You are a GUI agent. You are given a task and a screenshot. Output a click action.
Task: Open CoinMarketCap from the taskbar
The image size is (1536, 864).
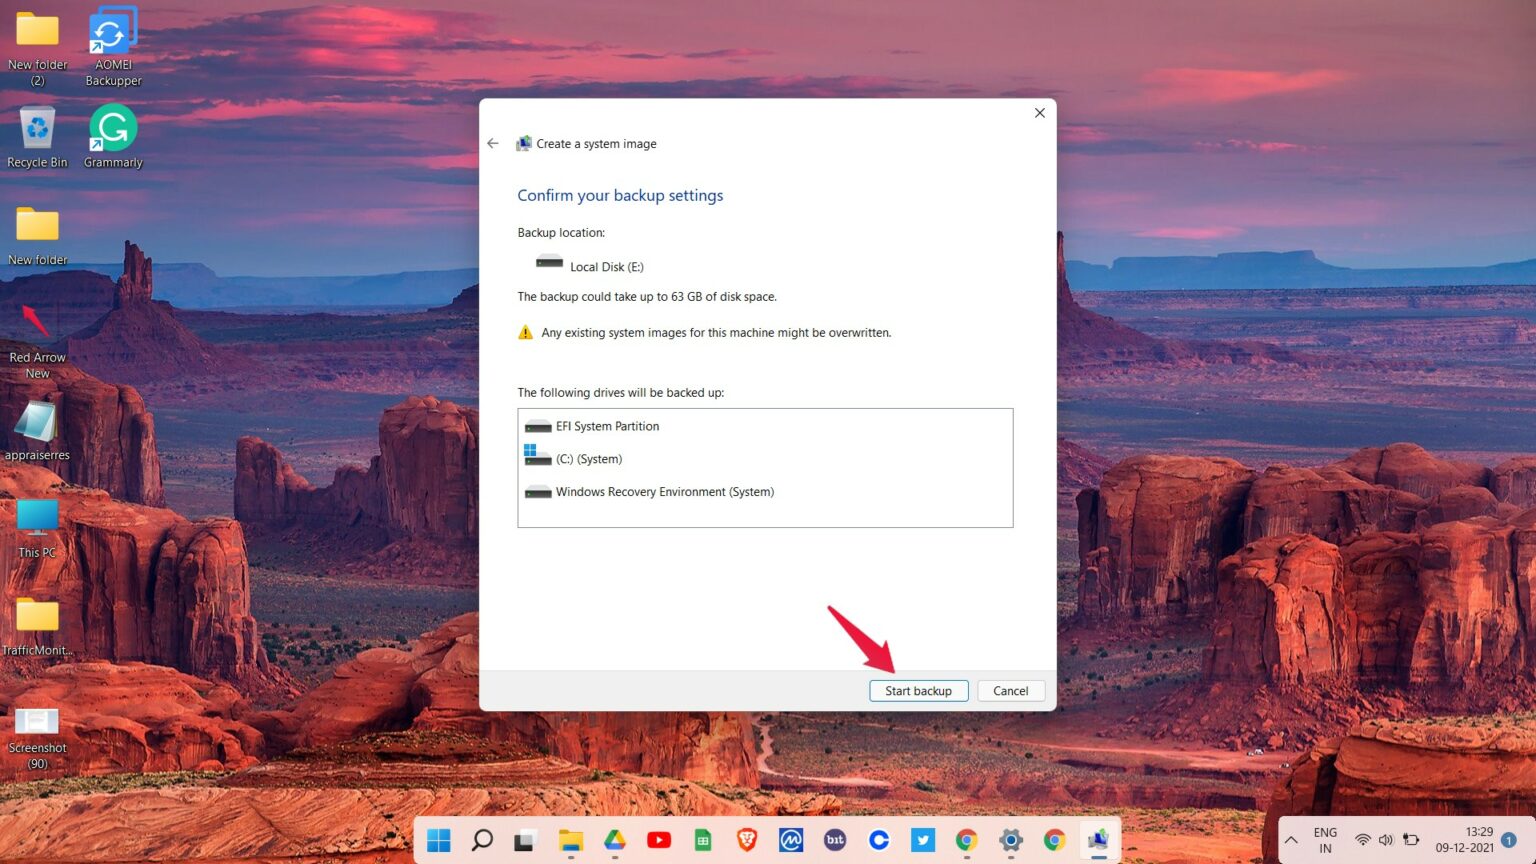(x=791, y=840)
